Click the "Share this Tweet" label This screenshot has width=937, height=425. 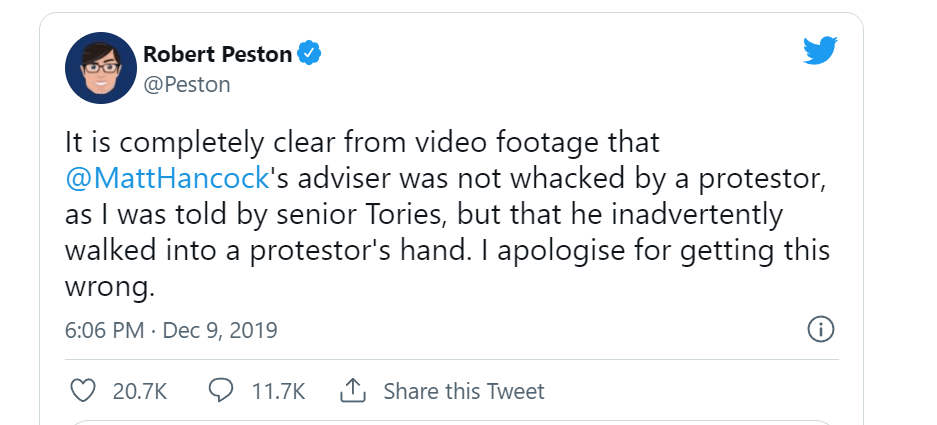pyautogui.click(x=464, y=391)
